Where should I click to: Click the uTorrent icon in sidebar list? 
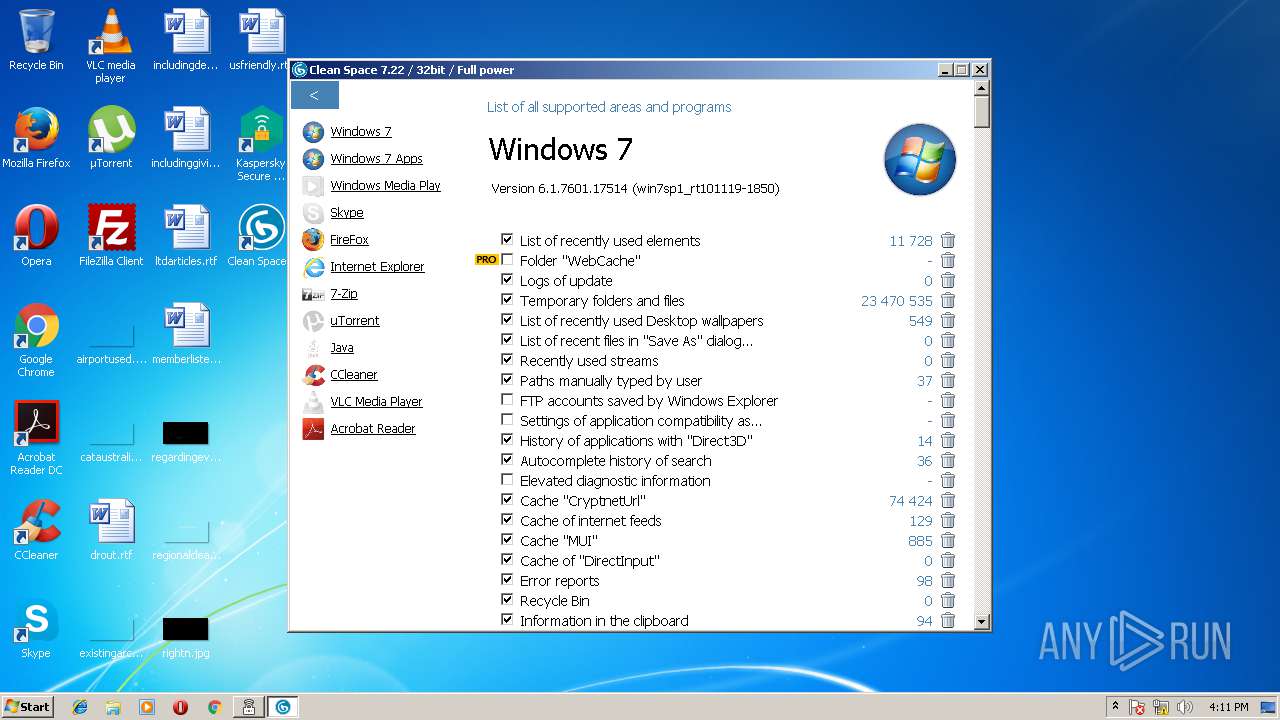pos(313,321)
